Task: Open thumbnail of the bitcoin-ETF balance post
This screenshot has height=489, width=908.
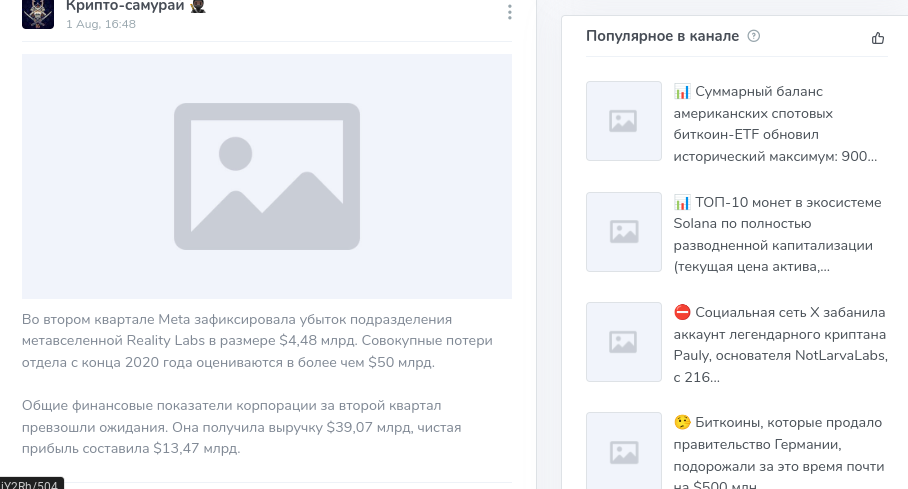Action: click(624, 121)
